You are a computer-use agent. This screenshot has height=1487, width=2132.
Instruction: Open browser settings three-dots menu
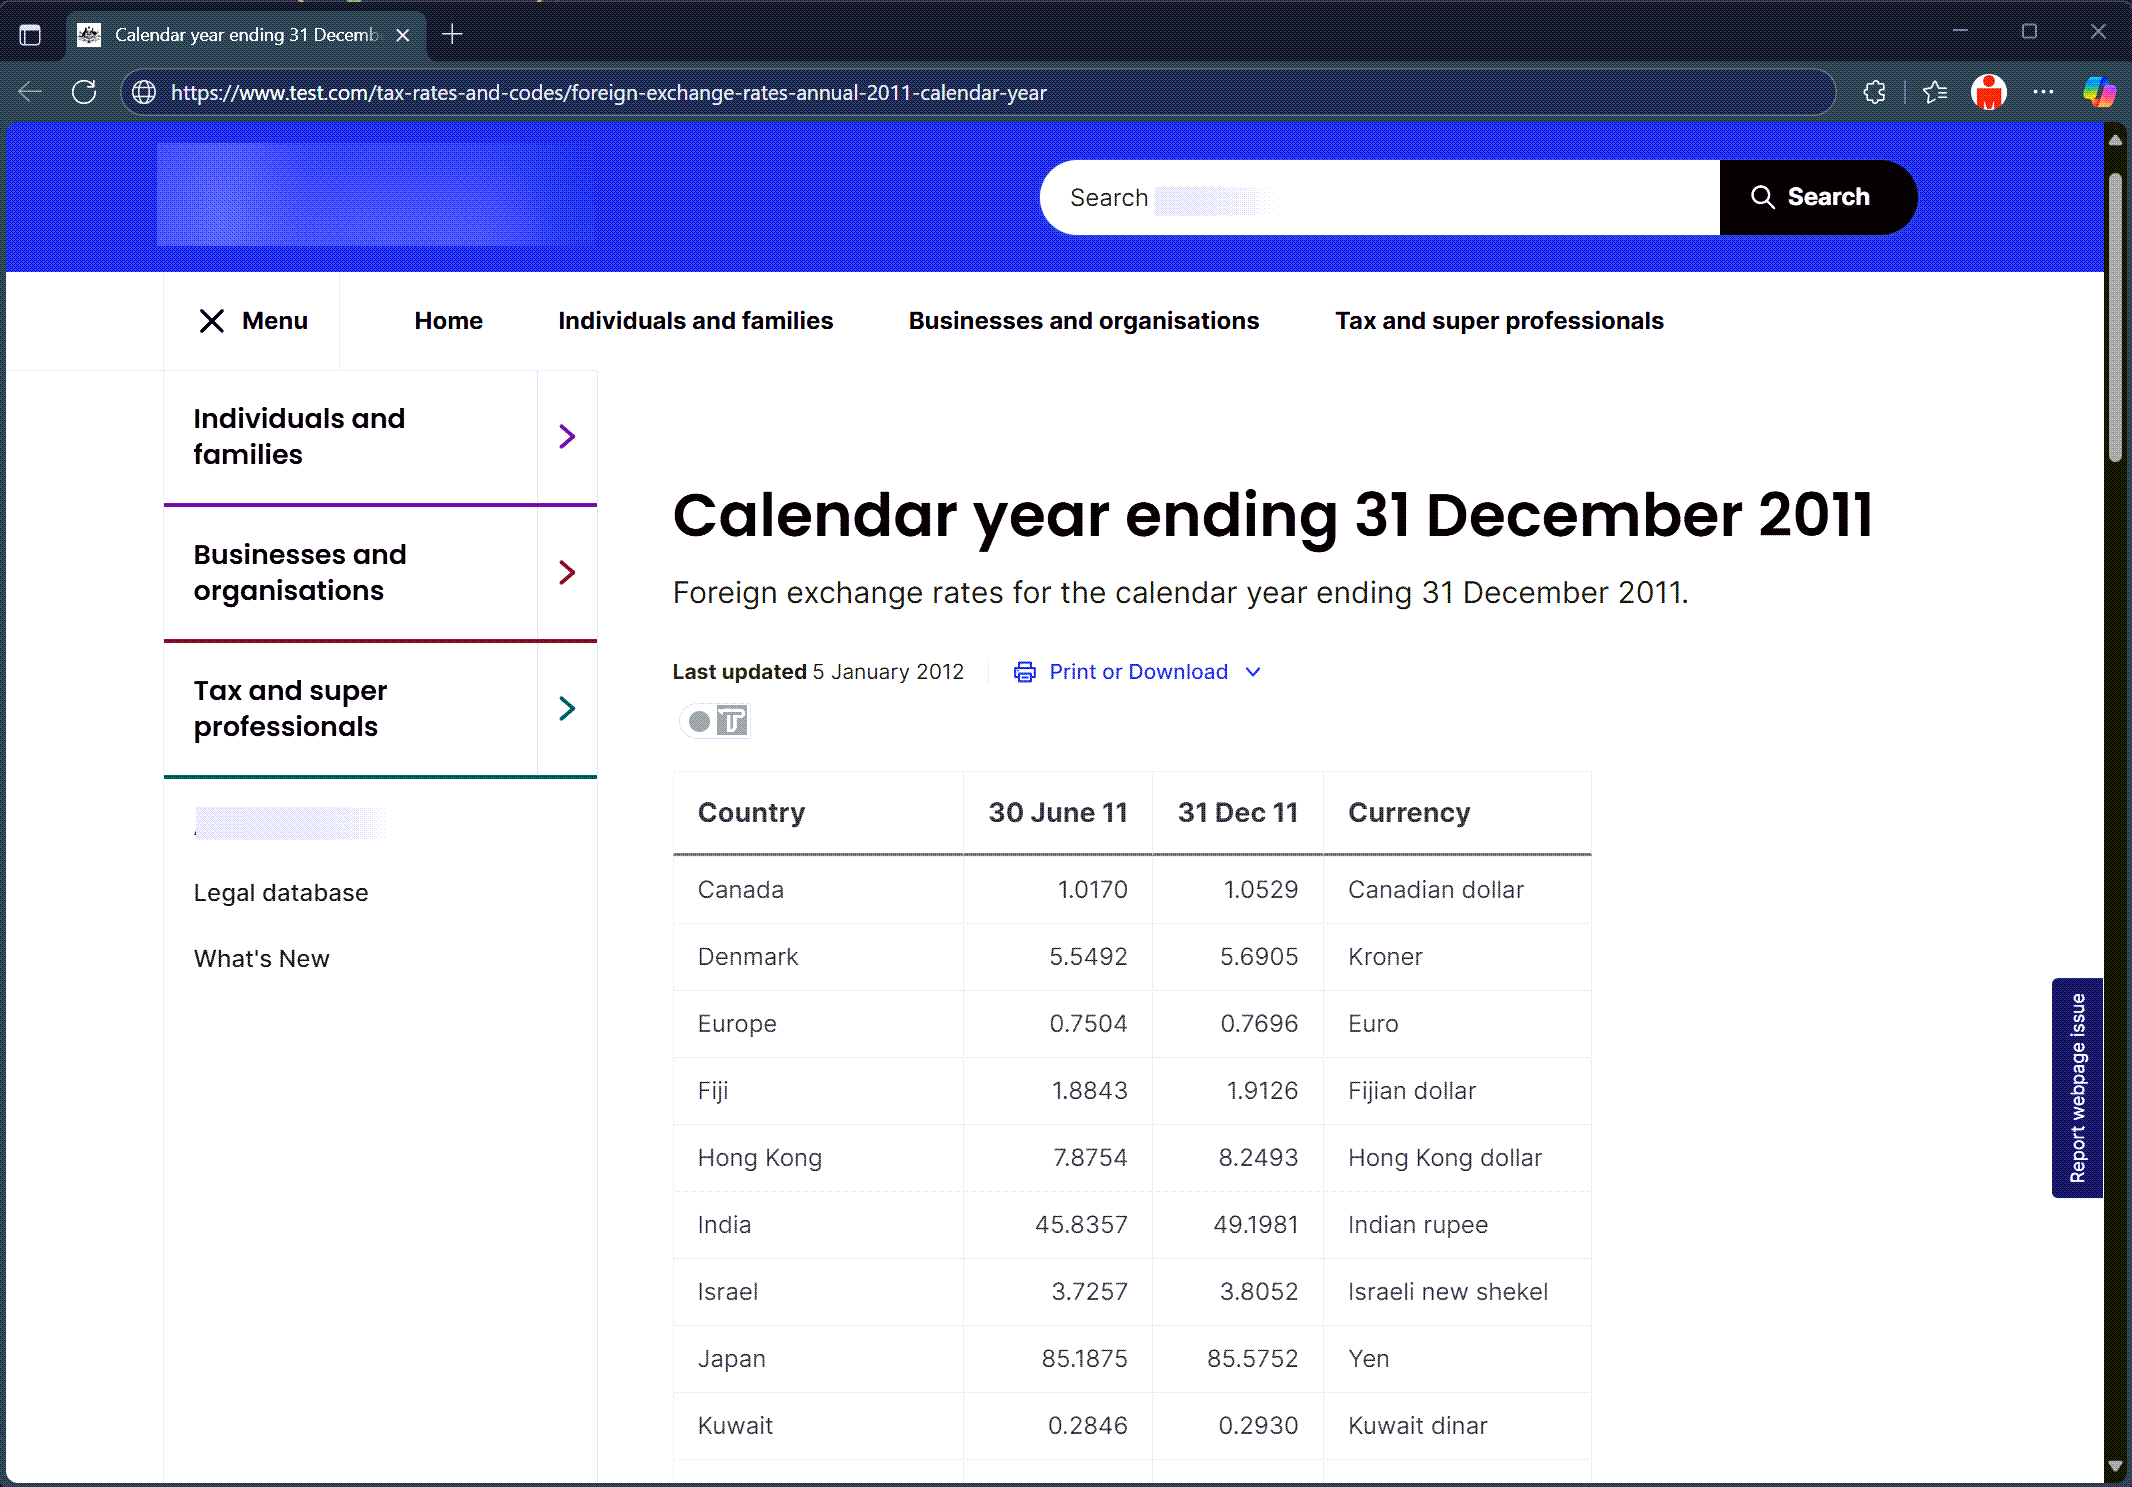point(2043,92)
